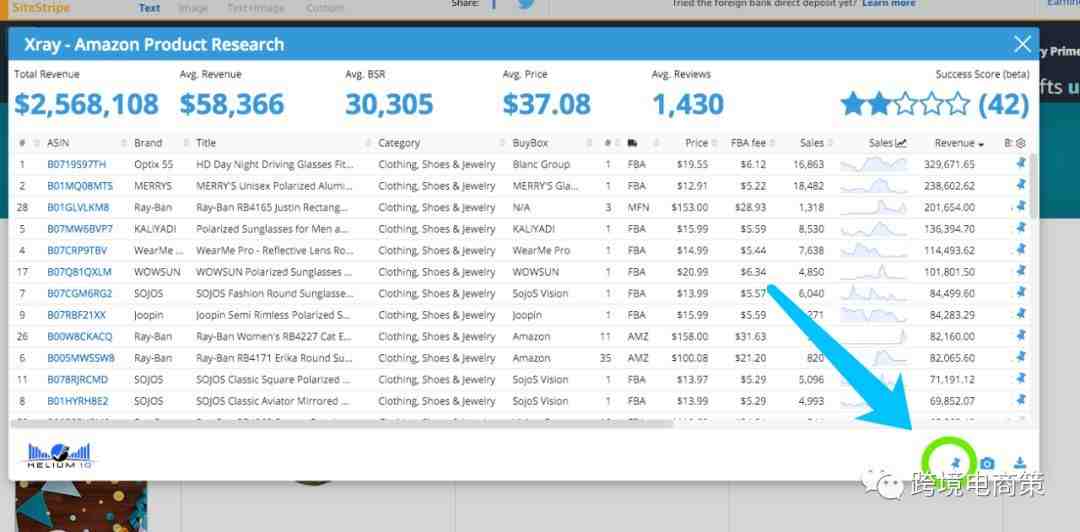Sort table by FBA fee column
The height and width of the screenshot is (532, 1080).
point(748,143)
